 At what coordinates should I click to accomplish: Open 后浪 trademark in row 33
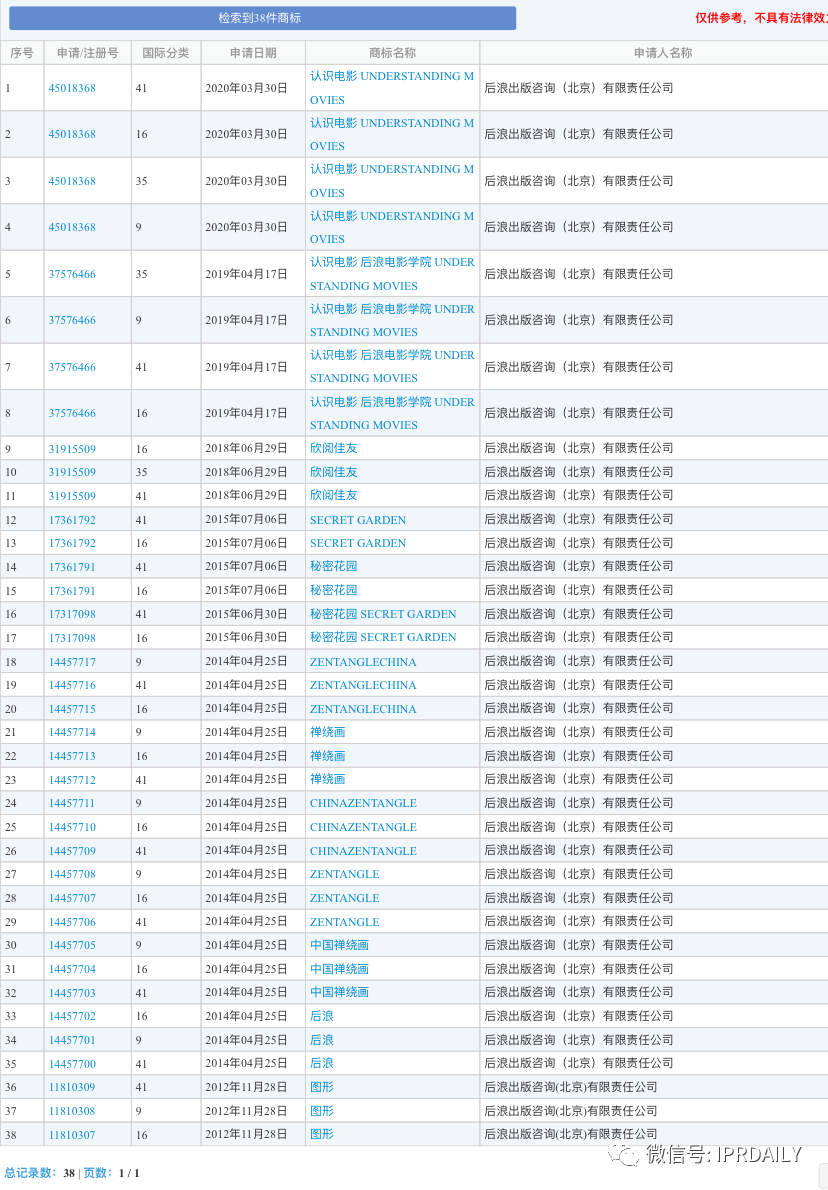pos(322,1016)
